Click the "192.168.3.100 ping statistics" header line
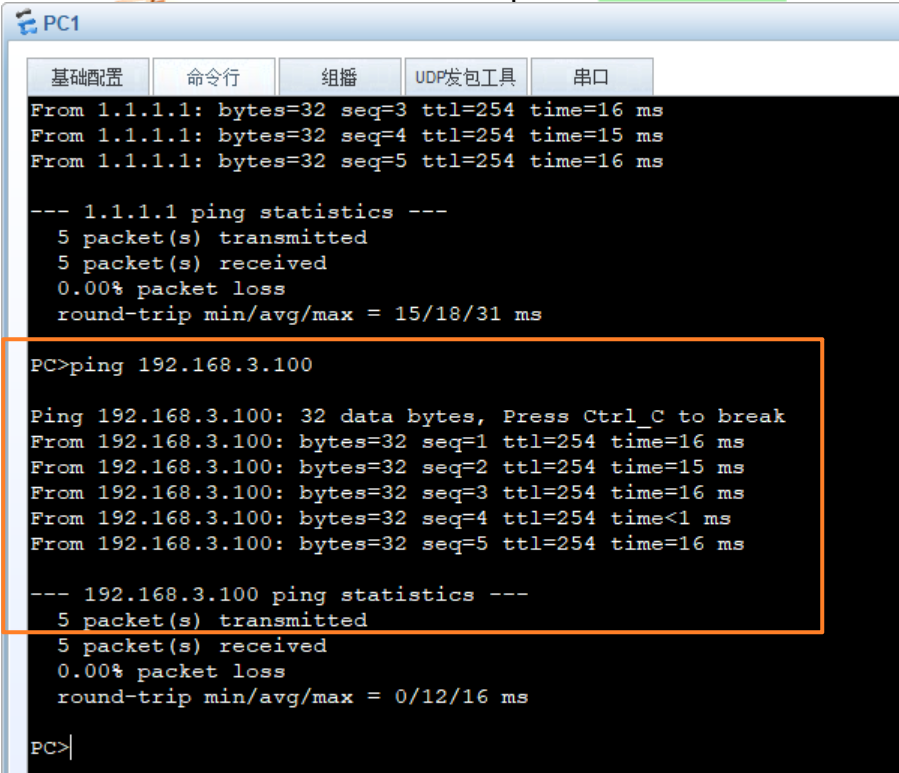 (278, 595)
